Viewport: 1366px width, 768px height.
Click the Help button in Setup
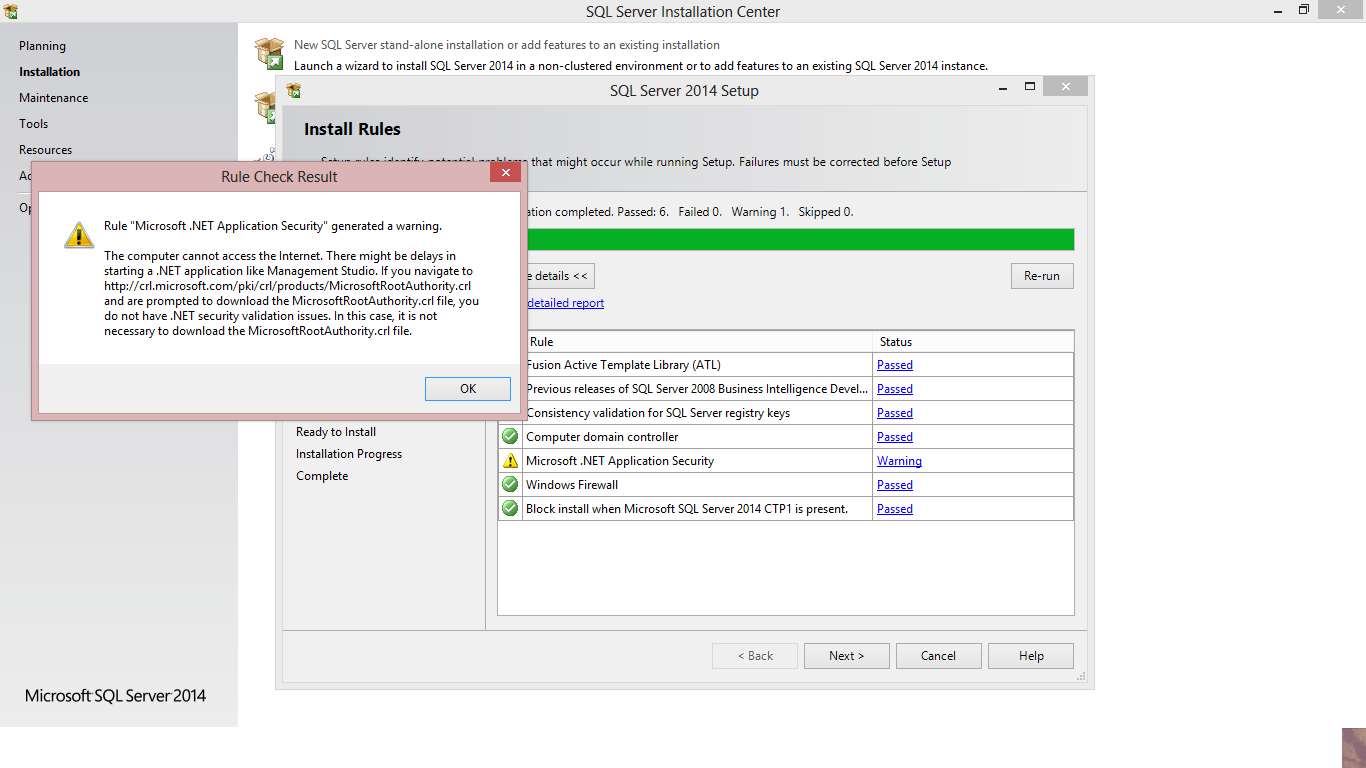tap(1031, 656)
